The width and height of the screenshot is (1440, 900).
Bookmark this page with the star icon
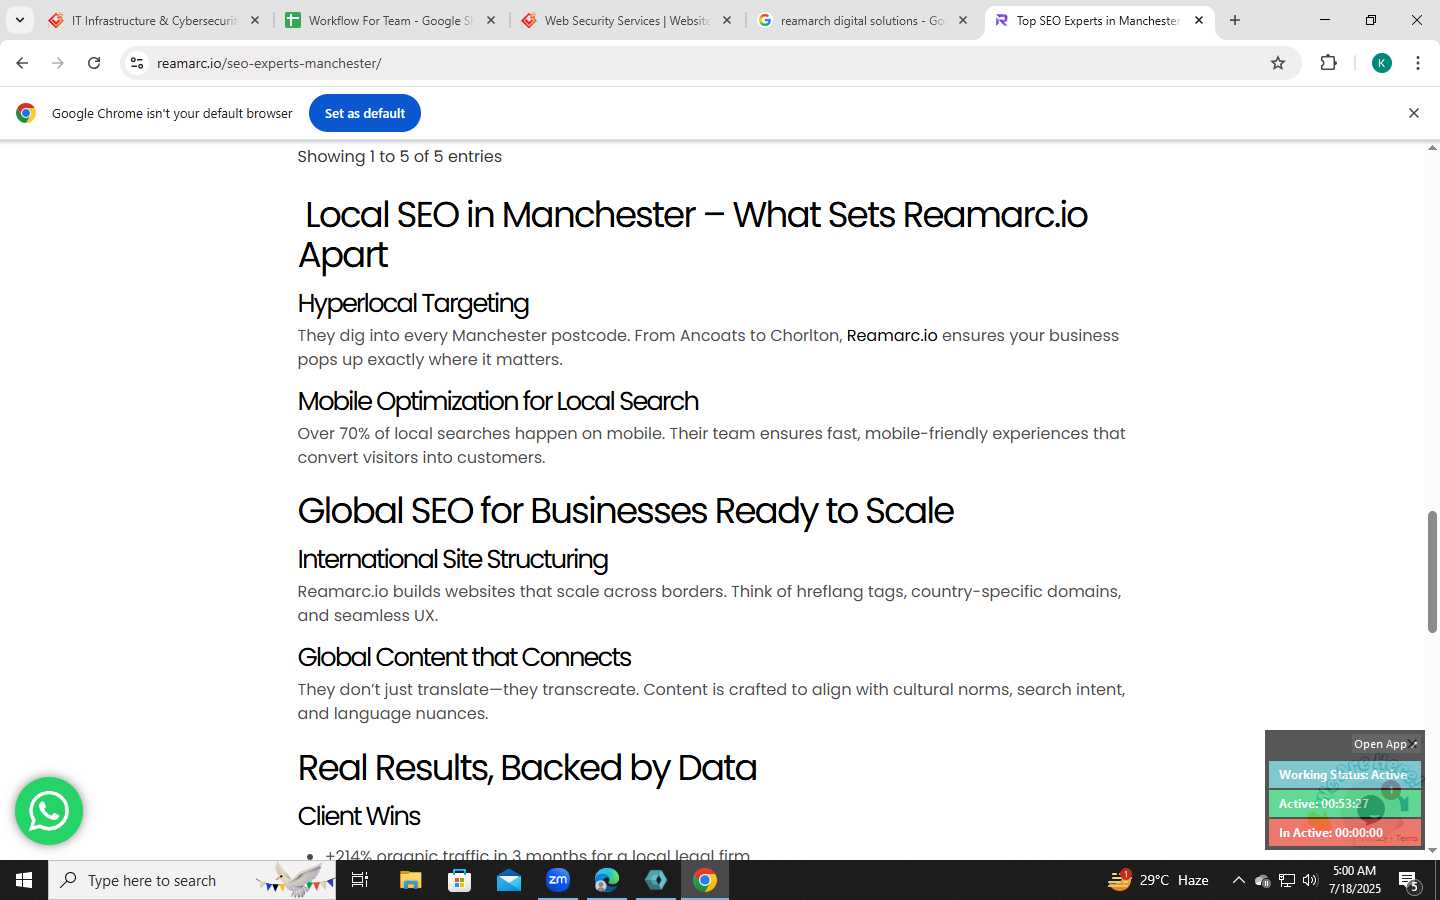(x=1278, y=63)
